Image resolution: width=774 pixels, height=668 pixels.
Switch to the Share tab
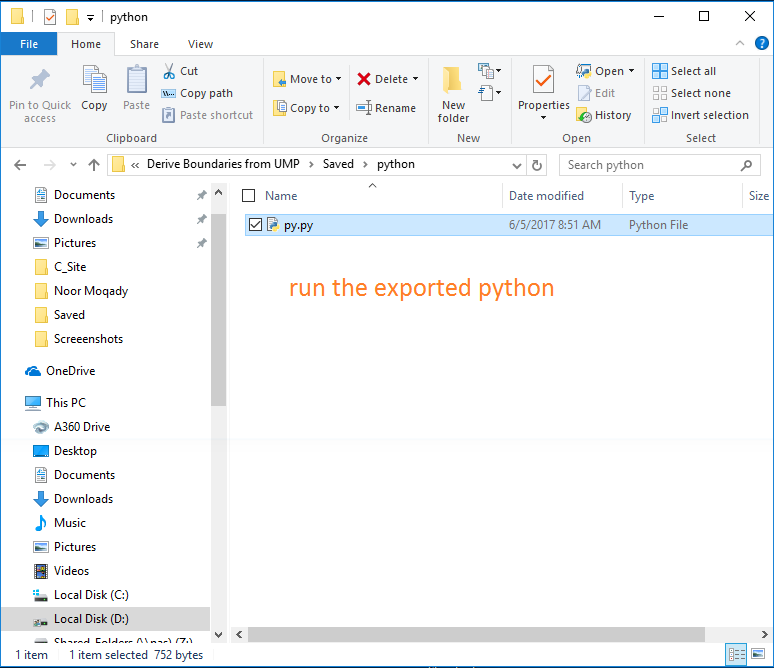144,44
